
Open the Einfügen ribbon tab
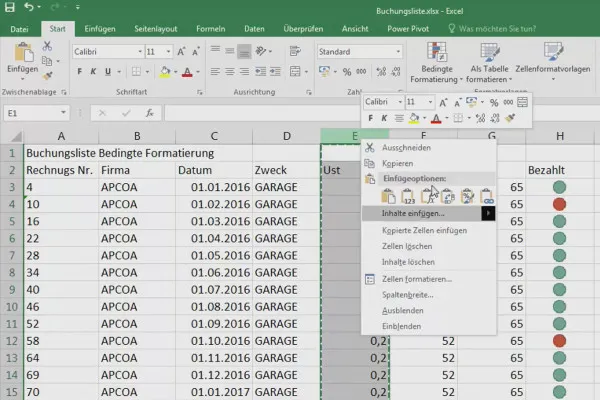click(100, 29)
